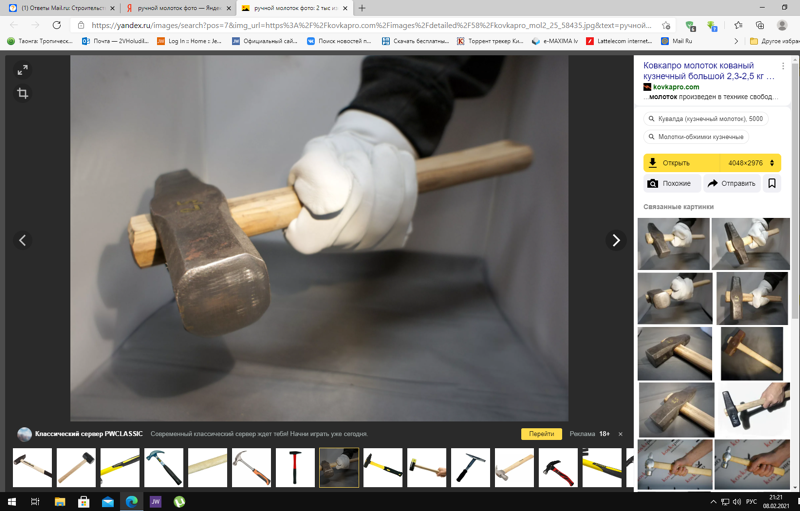800x511 pixels.
Task: Open Почта — 2VHoludil bookmark
Action: pyautogui.click(x=115, y=41)
